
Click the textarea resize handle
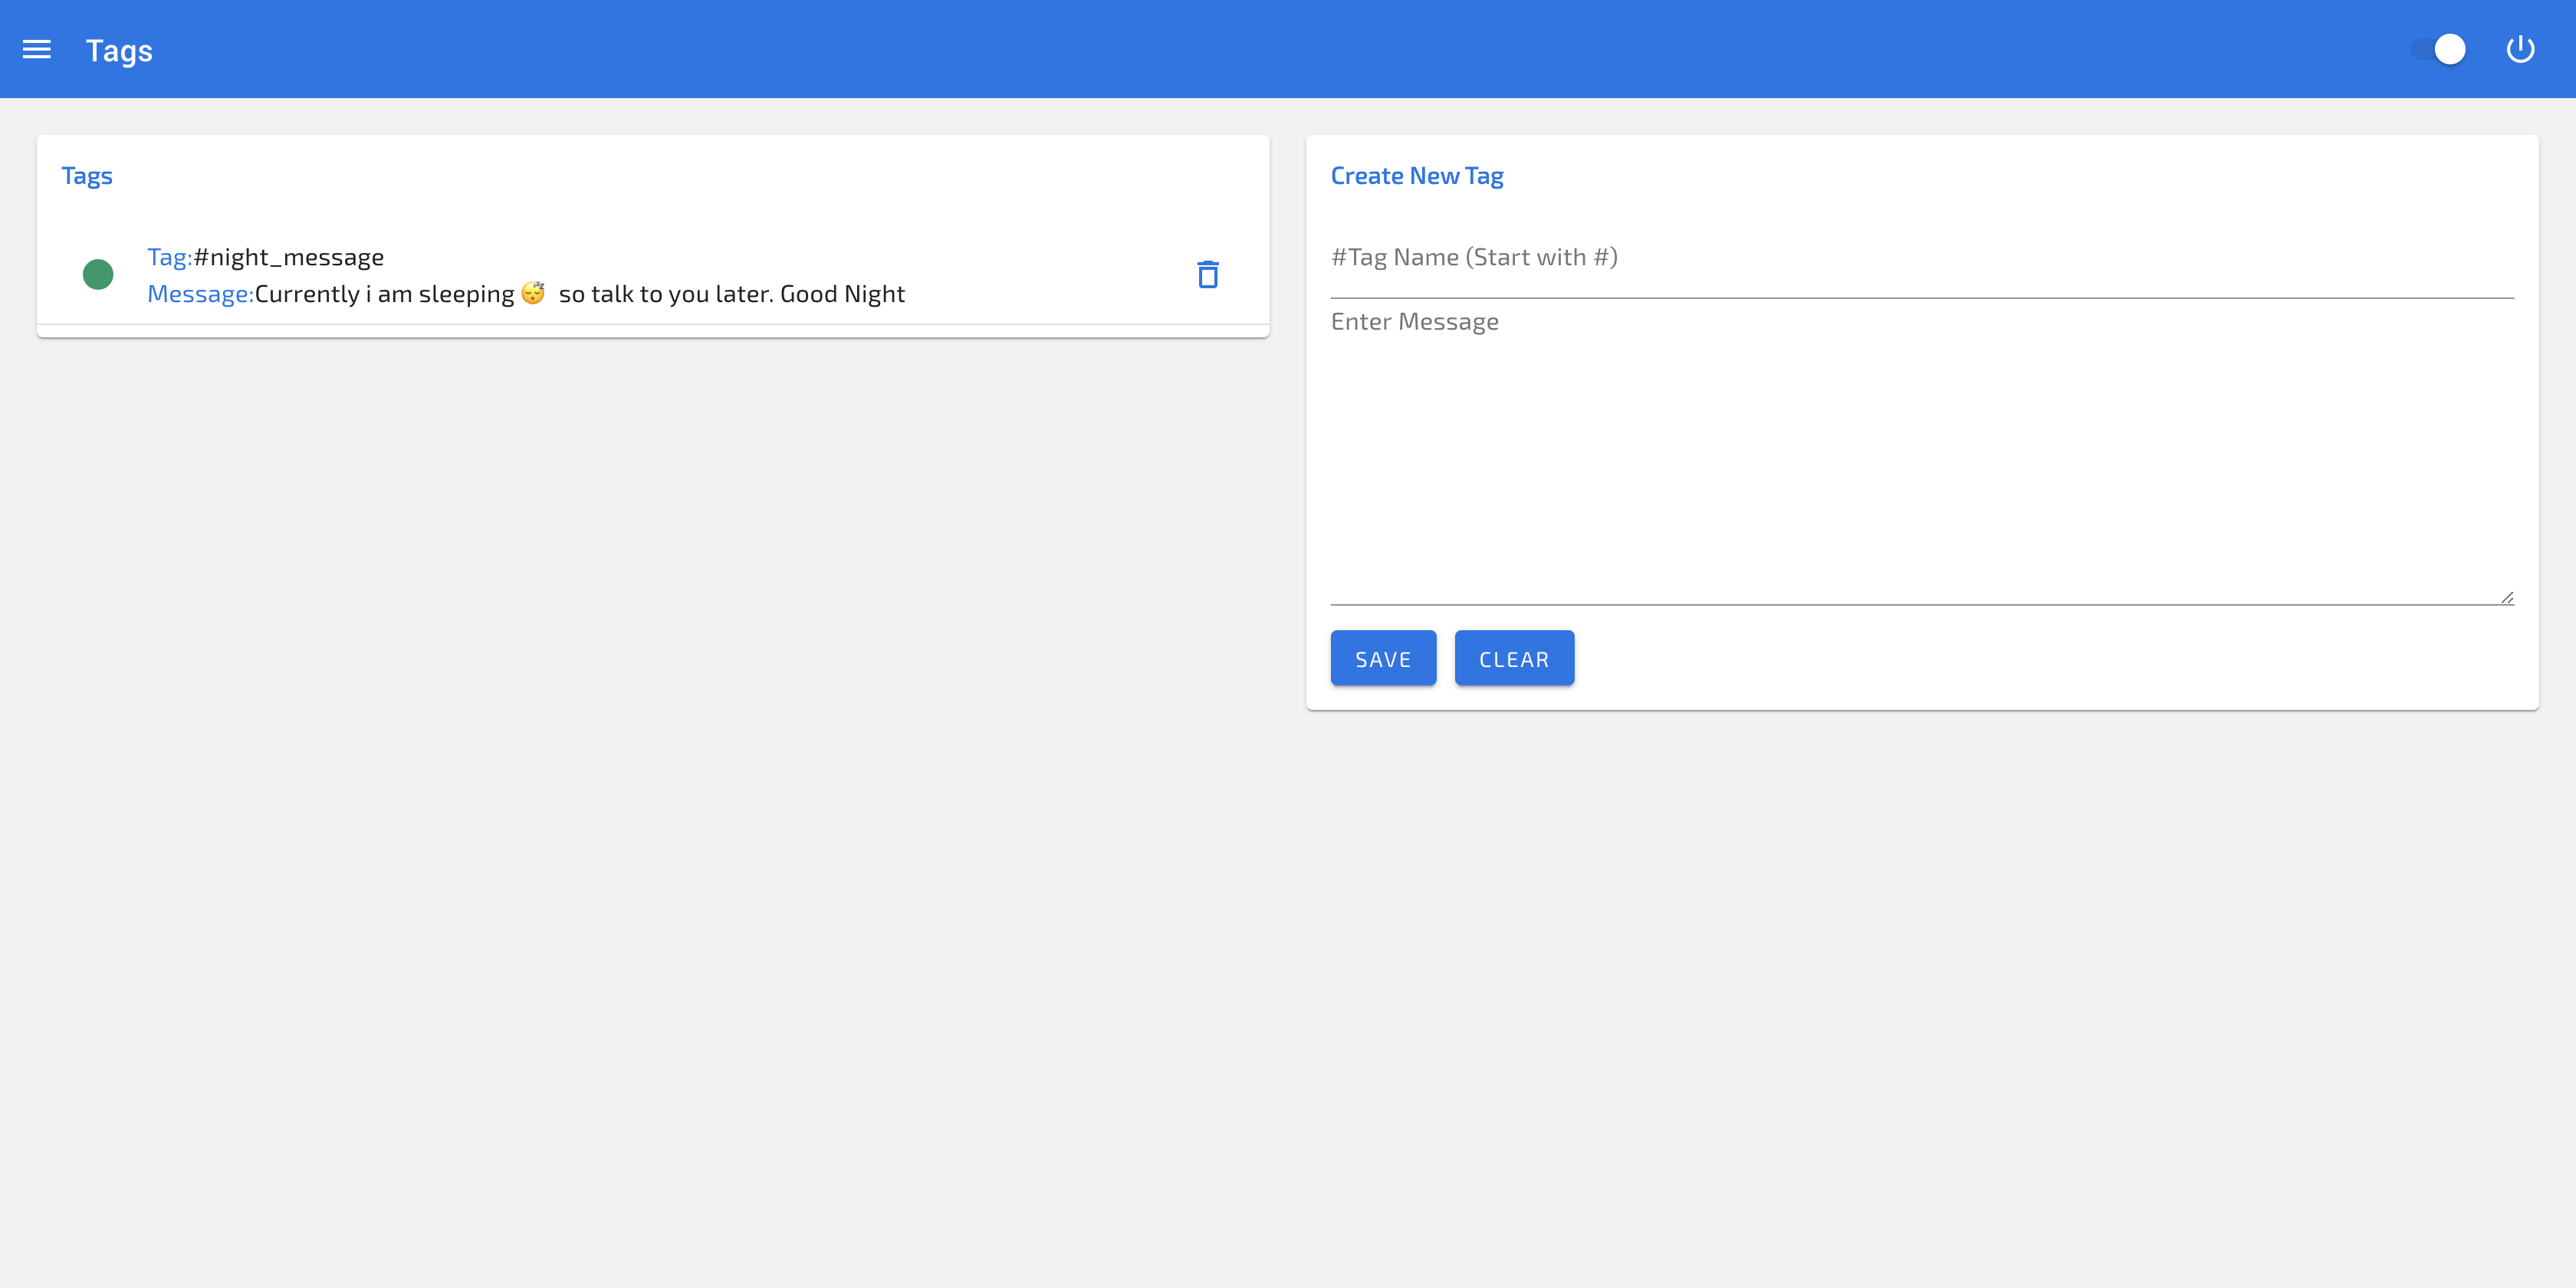pos(2507,597)
